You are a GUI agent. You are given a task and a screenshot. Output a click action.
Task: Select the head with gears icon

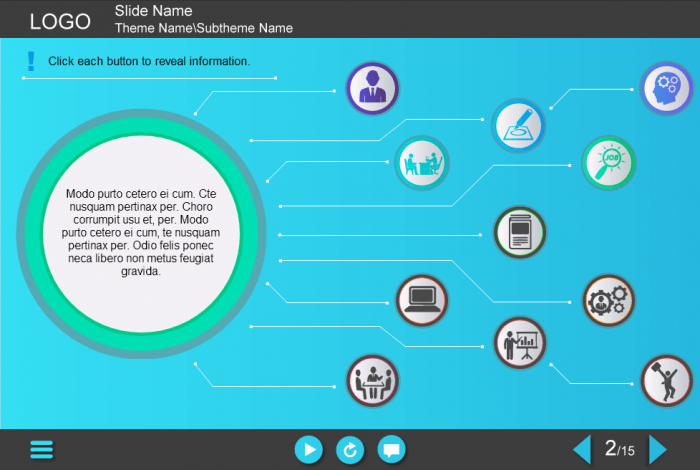click(665, 88)
